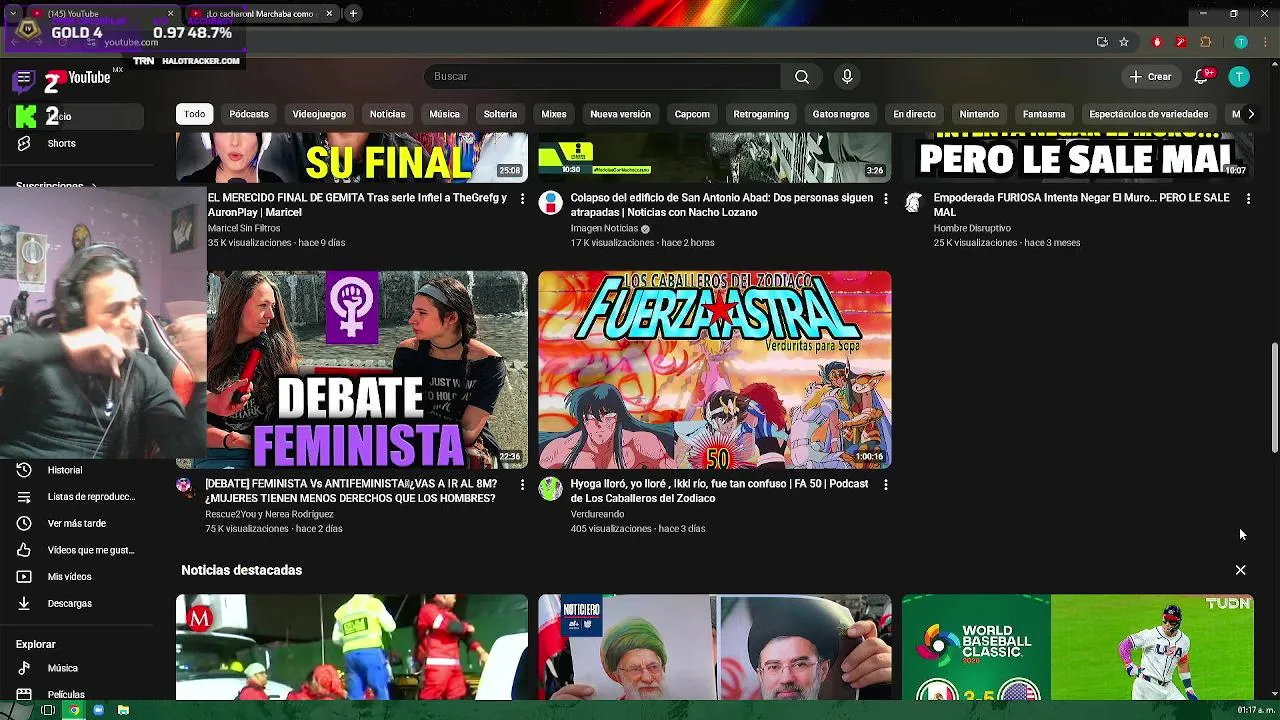The height and width of the screenshot is (720, 1280).
Task: Open the Rescue2You channel avatar
Action: 186,487
